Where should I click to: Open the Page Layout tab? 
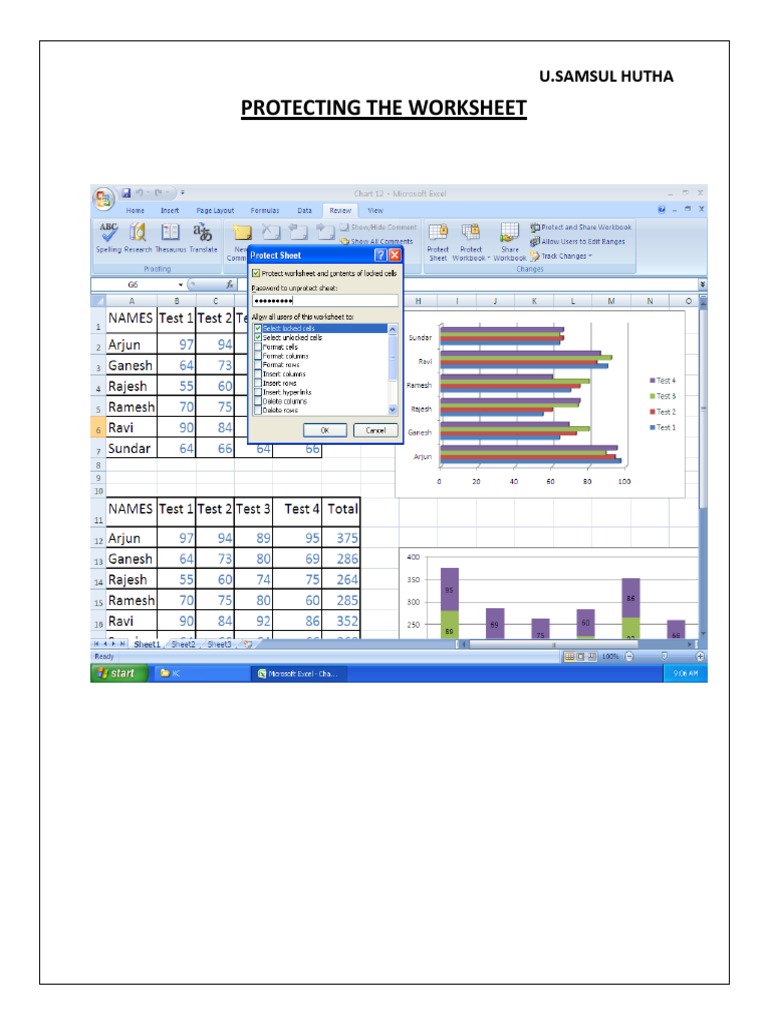pyautogui.click(x=215, y=210)
